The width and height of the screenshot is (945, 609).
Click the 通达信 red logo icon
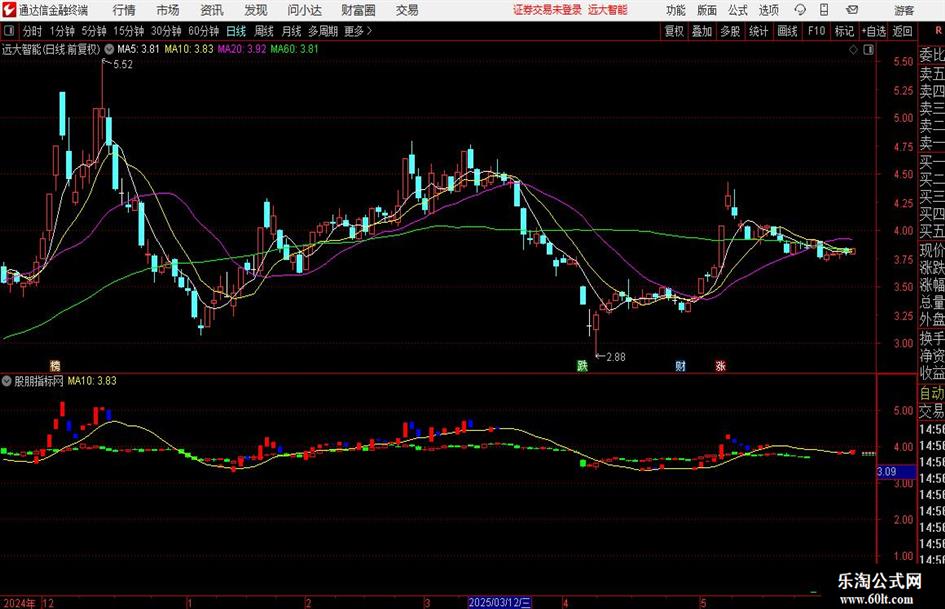click(x=8, y=10)
